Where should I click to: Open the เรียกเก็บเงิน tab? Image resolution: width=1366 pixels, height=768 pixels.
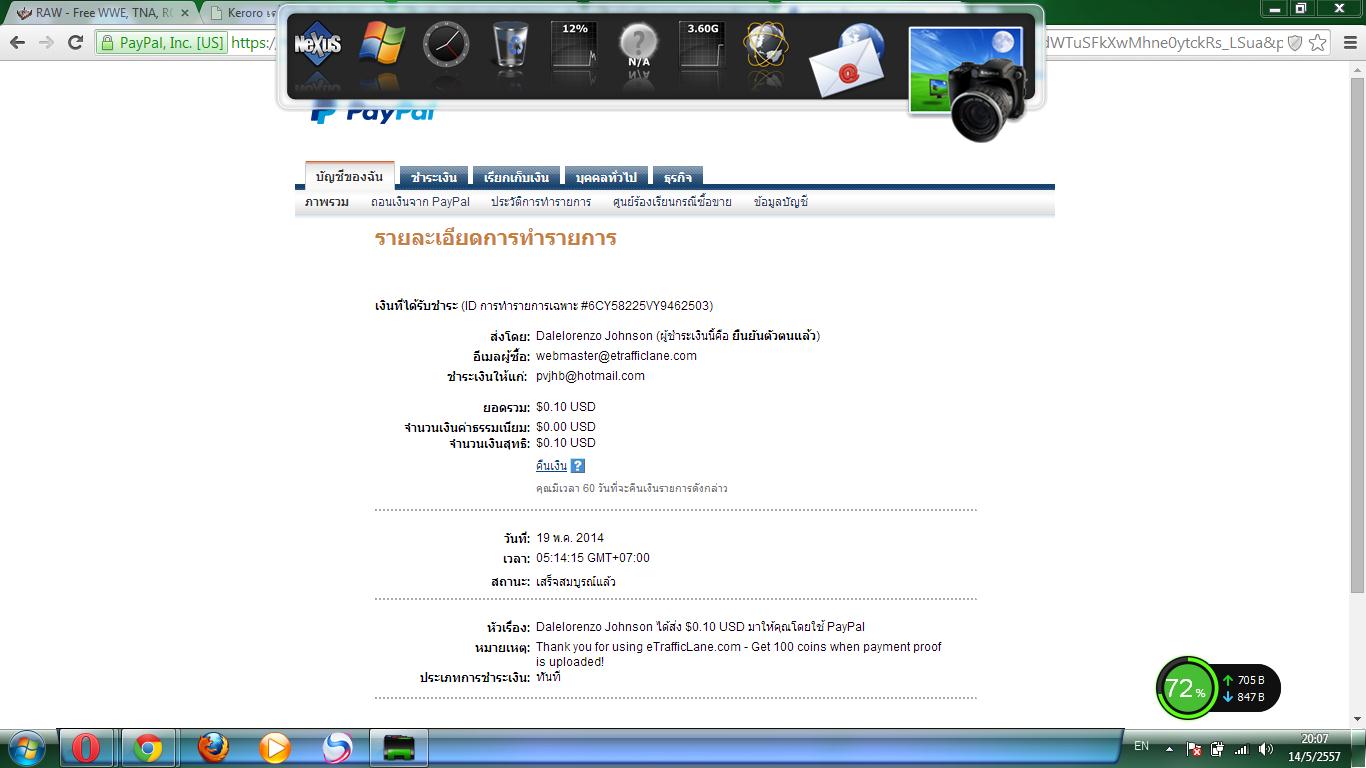click(516, 177)
